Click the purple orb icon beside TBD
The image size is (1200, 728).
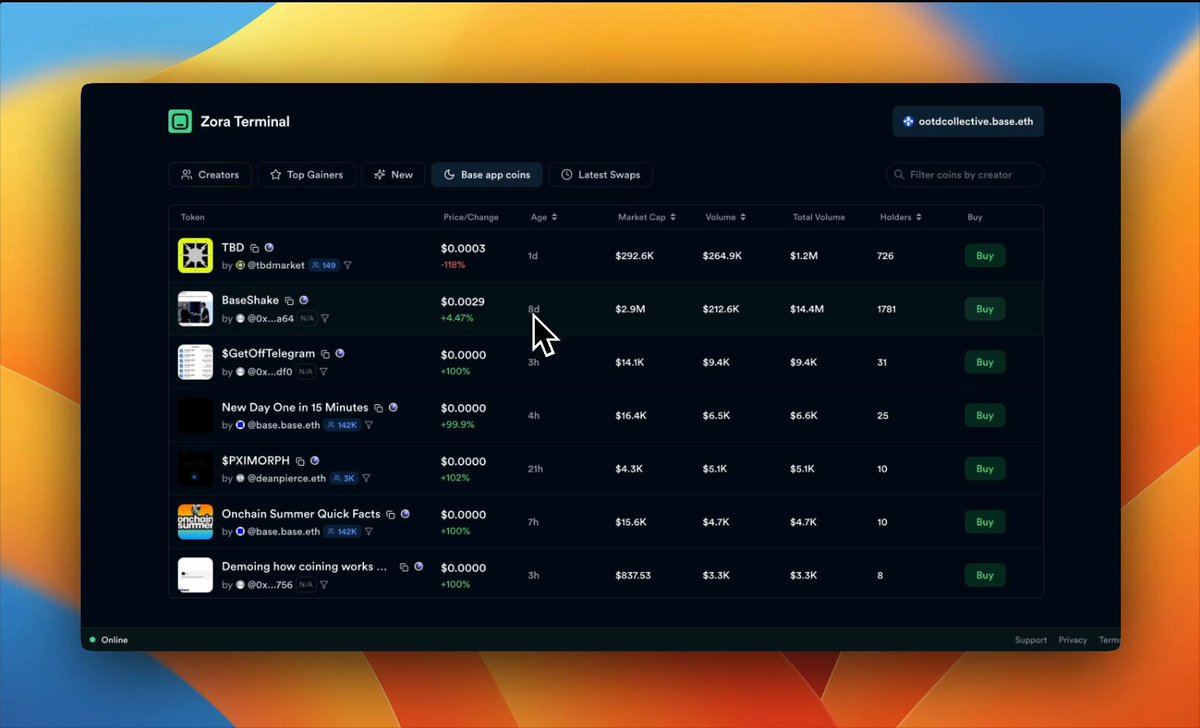pos(269,247)
